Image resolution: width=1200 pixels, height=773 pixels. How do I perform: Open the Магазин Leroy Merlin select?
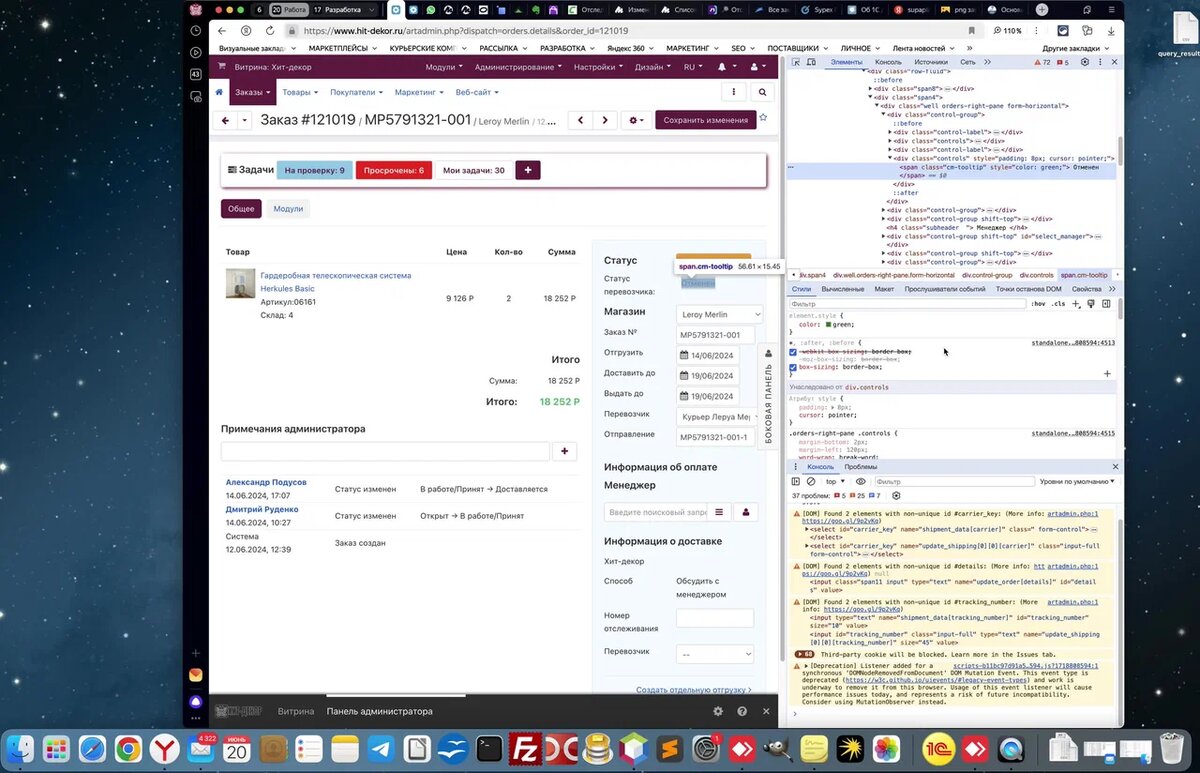[719, 314]
